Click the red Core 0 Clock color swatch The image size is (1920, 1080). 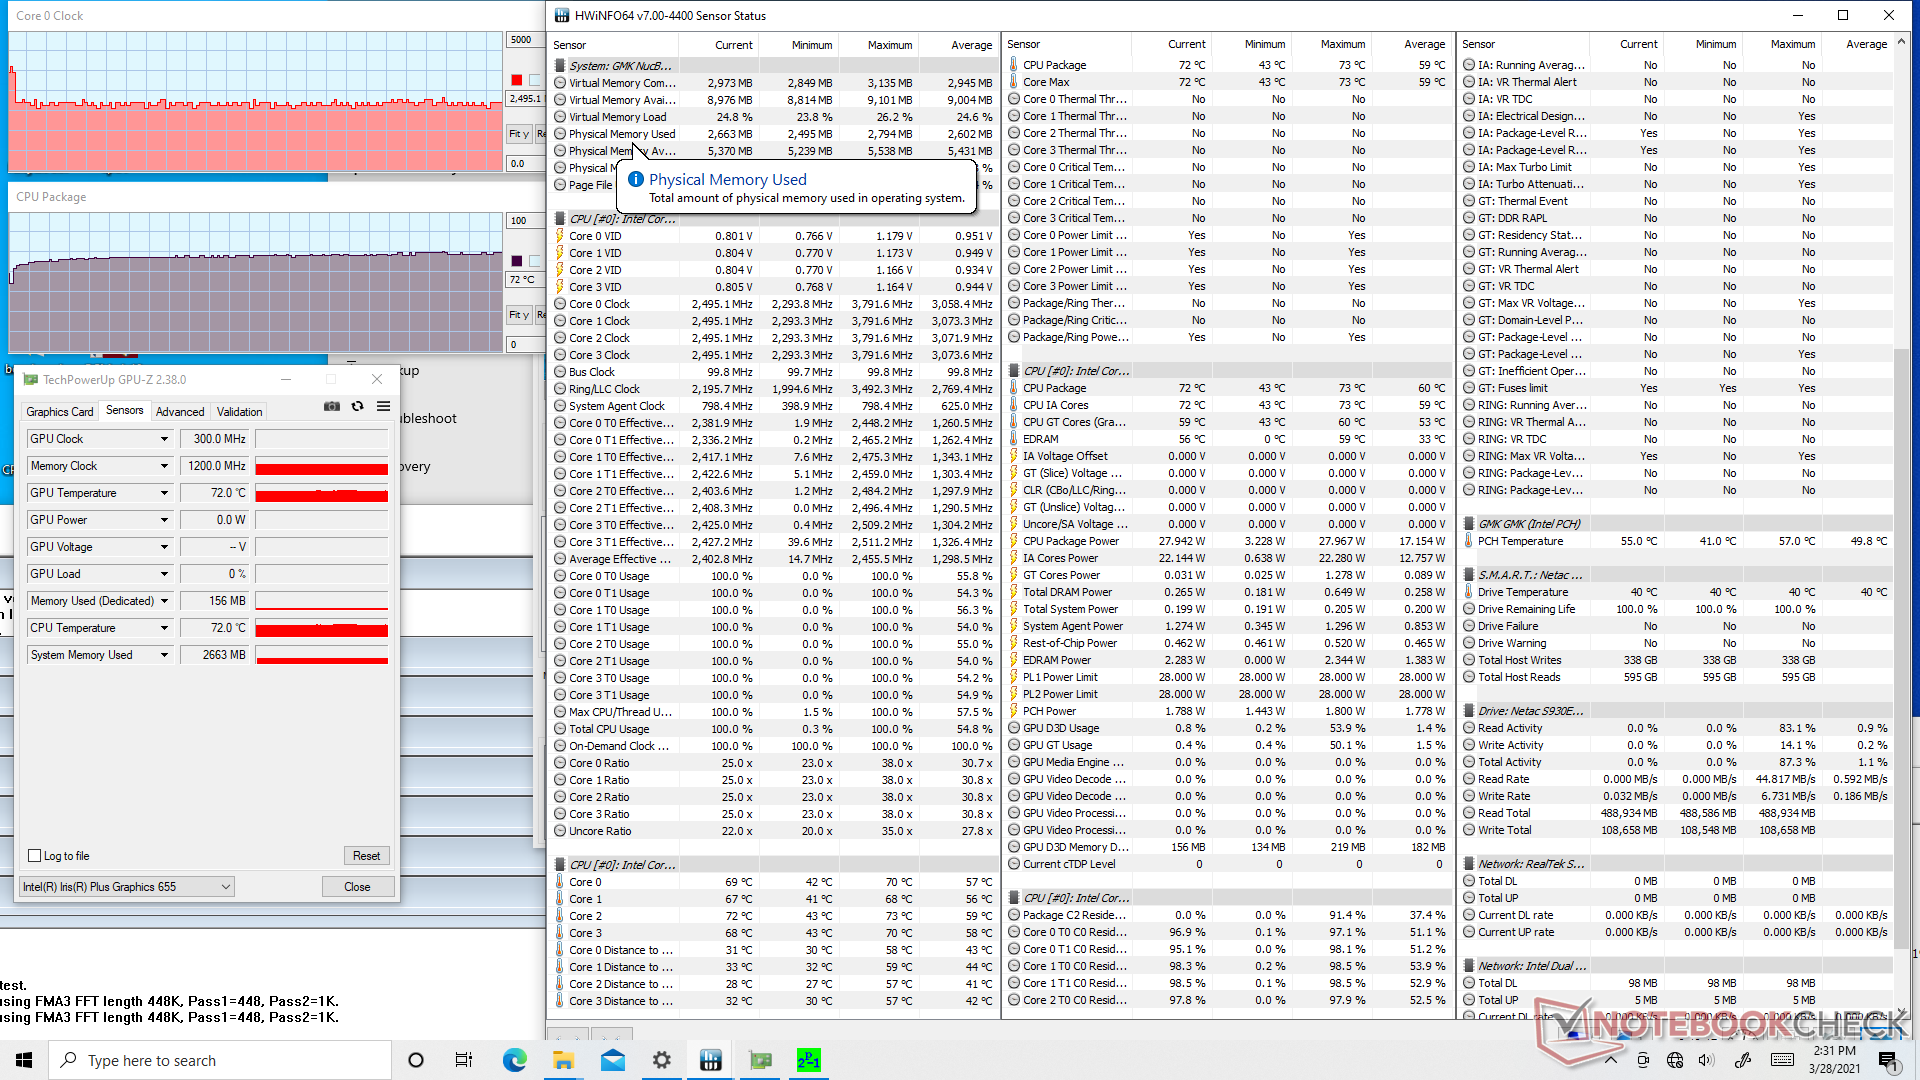pyautogui.click(x=516, y=80)
